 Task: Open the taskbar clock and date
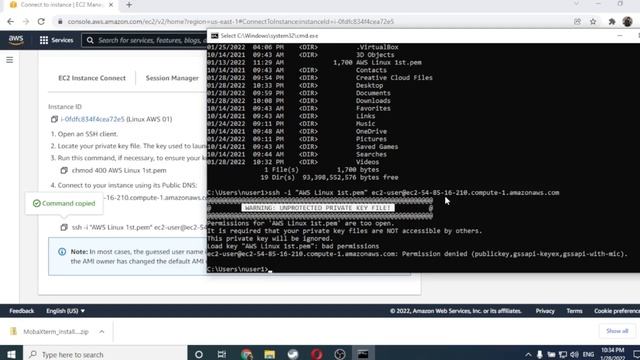pos(613,354)
